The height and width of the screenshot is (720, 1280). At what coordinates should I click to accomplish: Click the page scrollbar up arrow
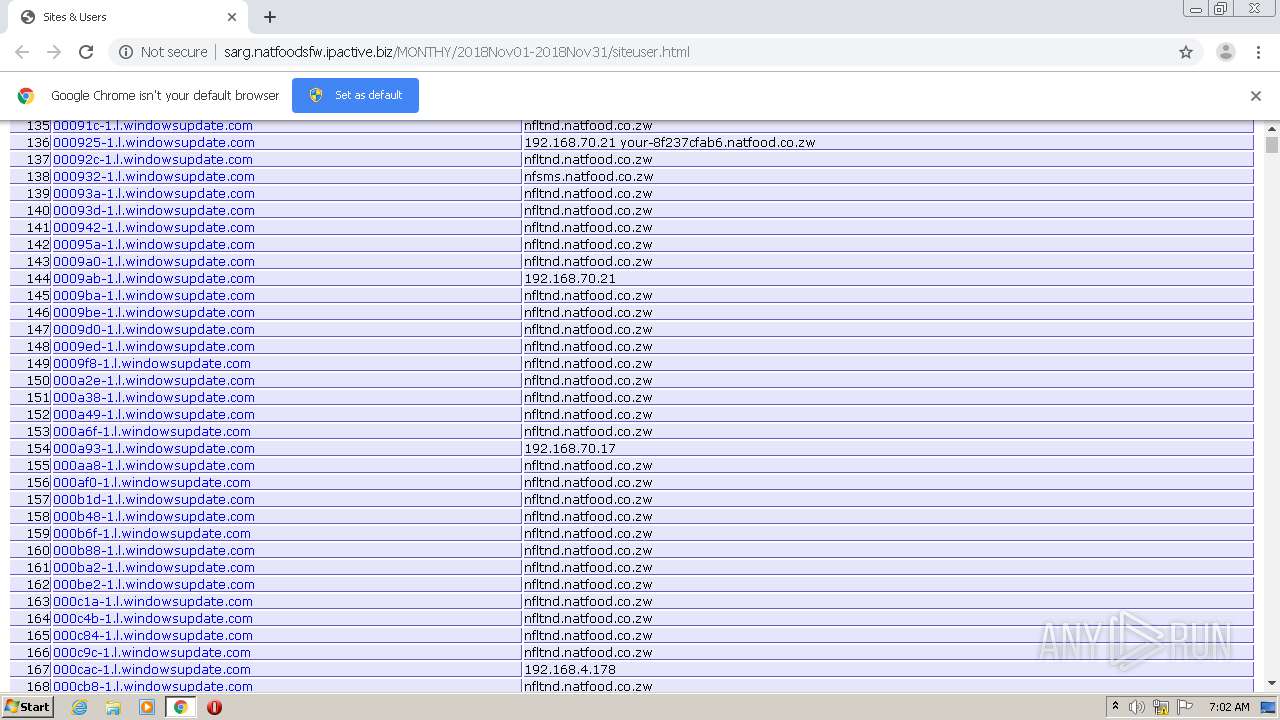[1272, 129]
